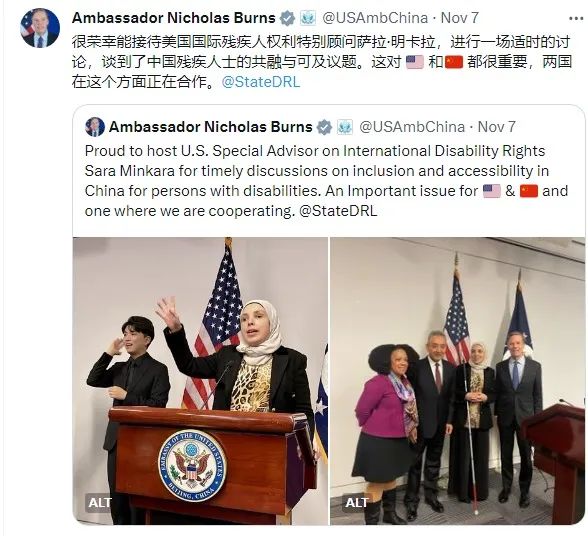Open the Nov 7 timestamp in the quoted tweet
The width and height of the screenshot is (588, 536).
click(497, 127)
